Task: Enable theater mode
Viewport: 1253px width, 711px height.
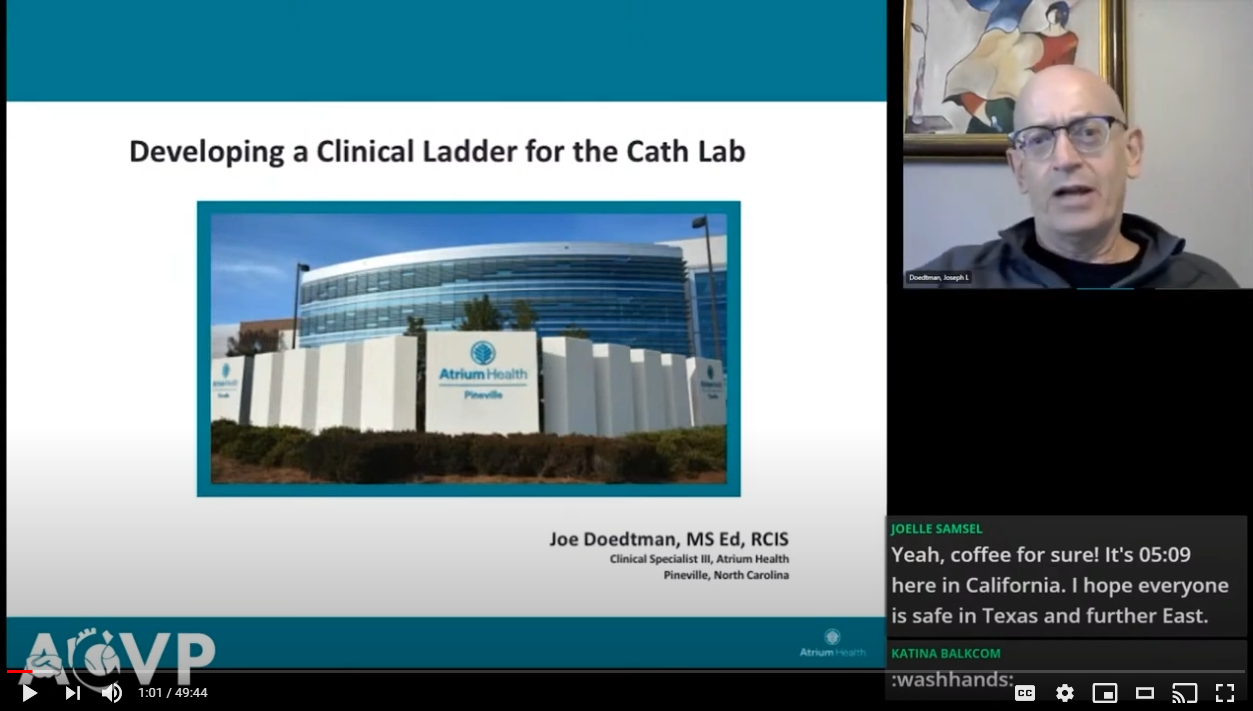Action: pyautogui.click(x=1145, y=692)
